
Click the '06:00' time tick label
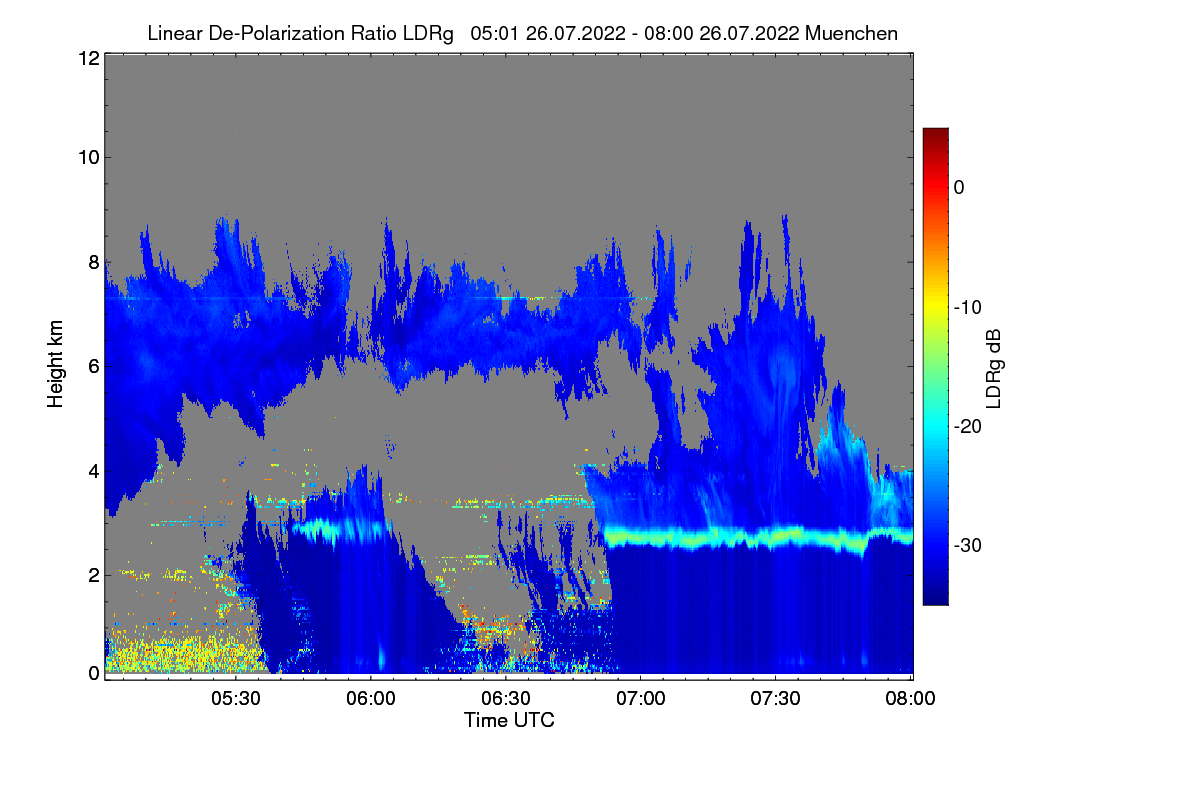[x=371, y=699]
